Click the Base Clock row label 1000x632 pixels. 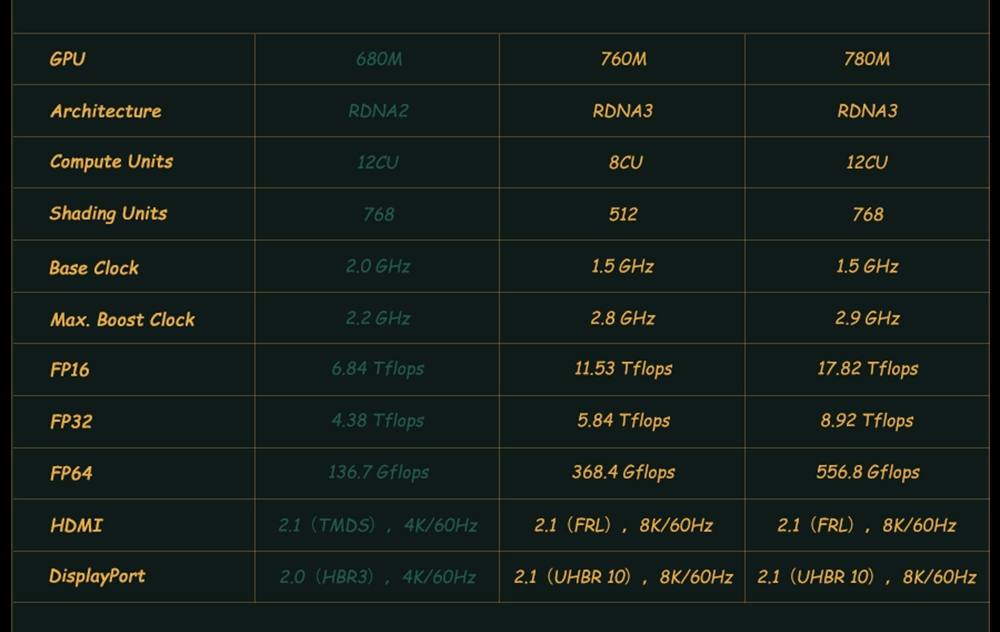point(94,268)
